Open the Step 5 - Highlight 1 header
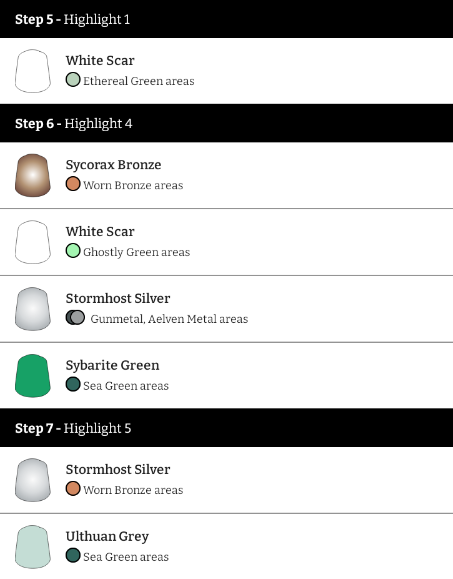The image size is (453, 579). point(226,19)
